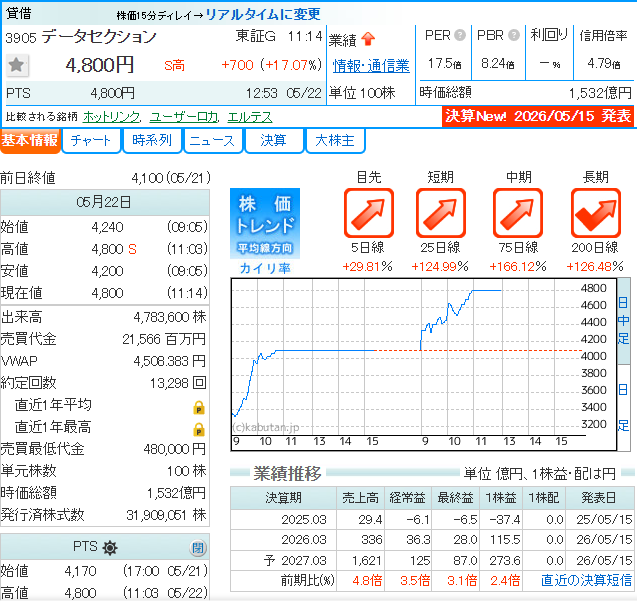This screenshot has height=601, width=637.
Task: Click the red 決算New! 2026/05/15 発表 banner
Action: pyautogui.click(x=538, y=116)
